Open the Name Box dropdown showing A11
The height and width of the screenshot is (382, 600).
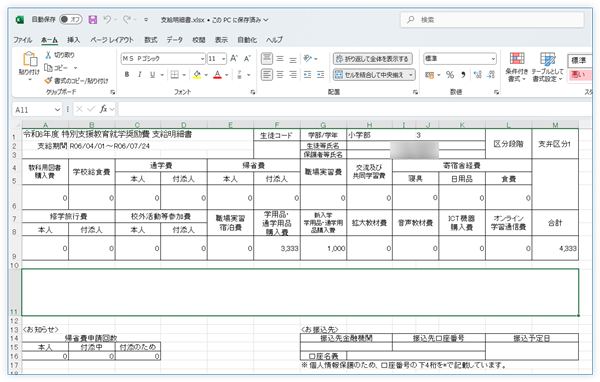(x=57, y=110)
